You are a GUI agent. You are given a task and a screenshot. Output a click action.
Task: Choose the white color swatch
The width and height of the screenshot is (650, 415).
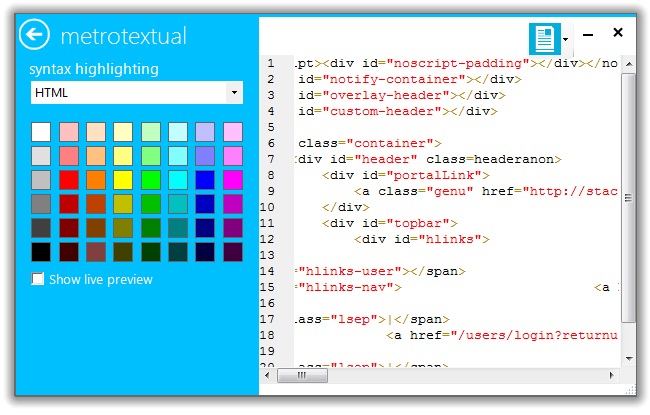coord(41,132)
